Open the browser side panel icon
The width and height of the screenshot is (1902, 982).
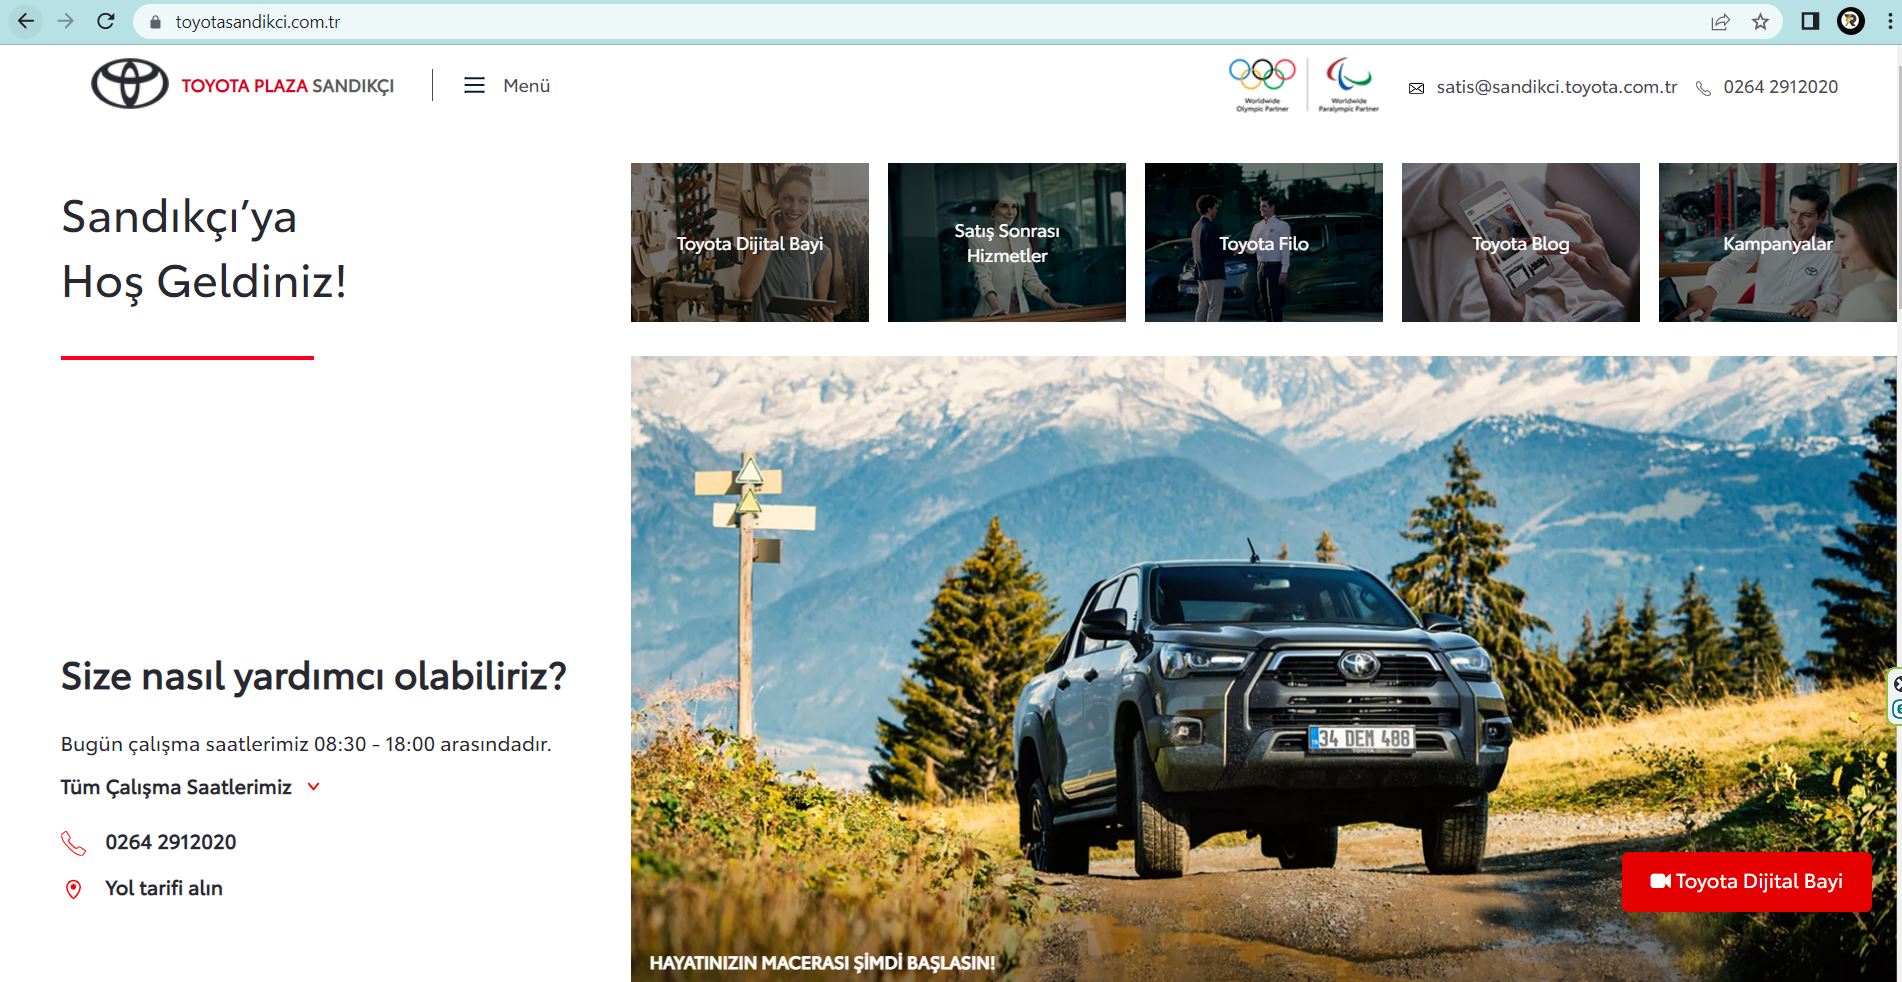click(x=1810, y=21)
